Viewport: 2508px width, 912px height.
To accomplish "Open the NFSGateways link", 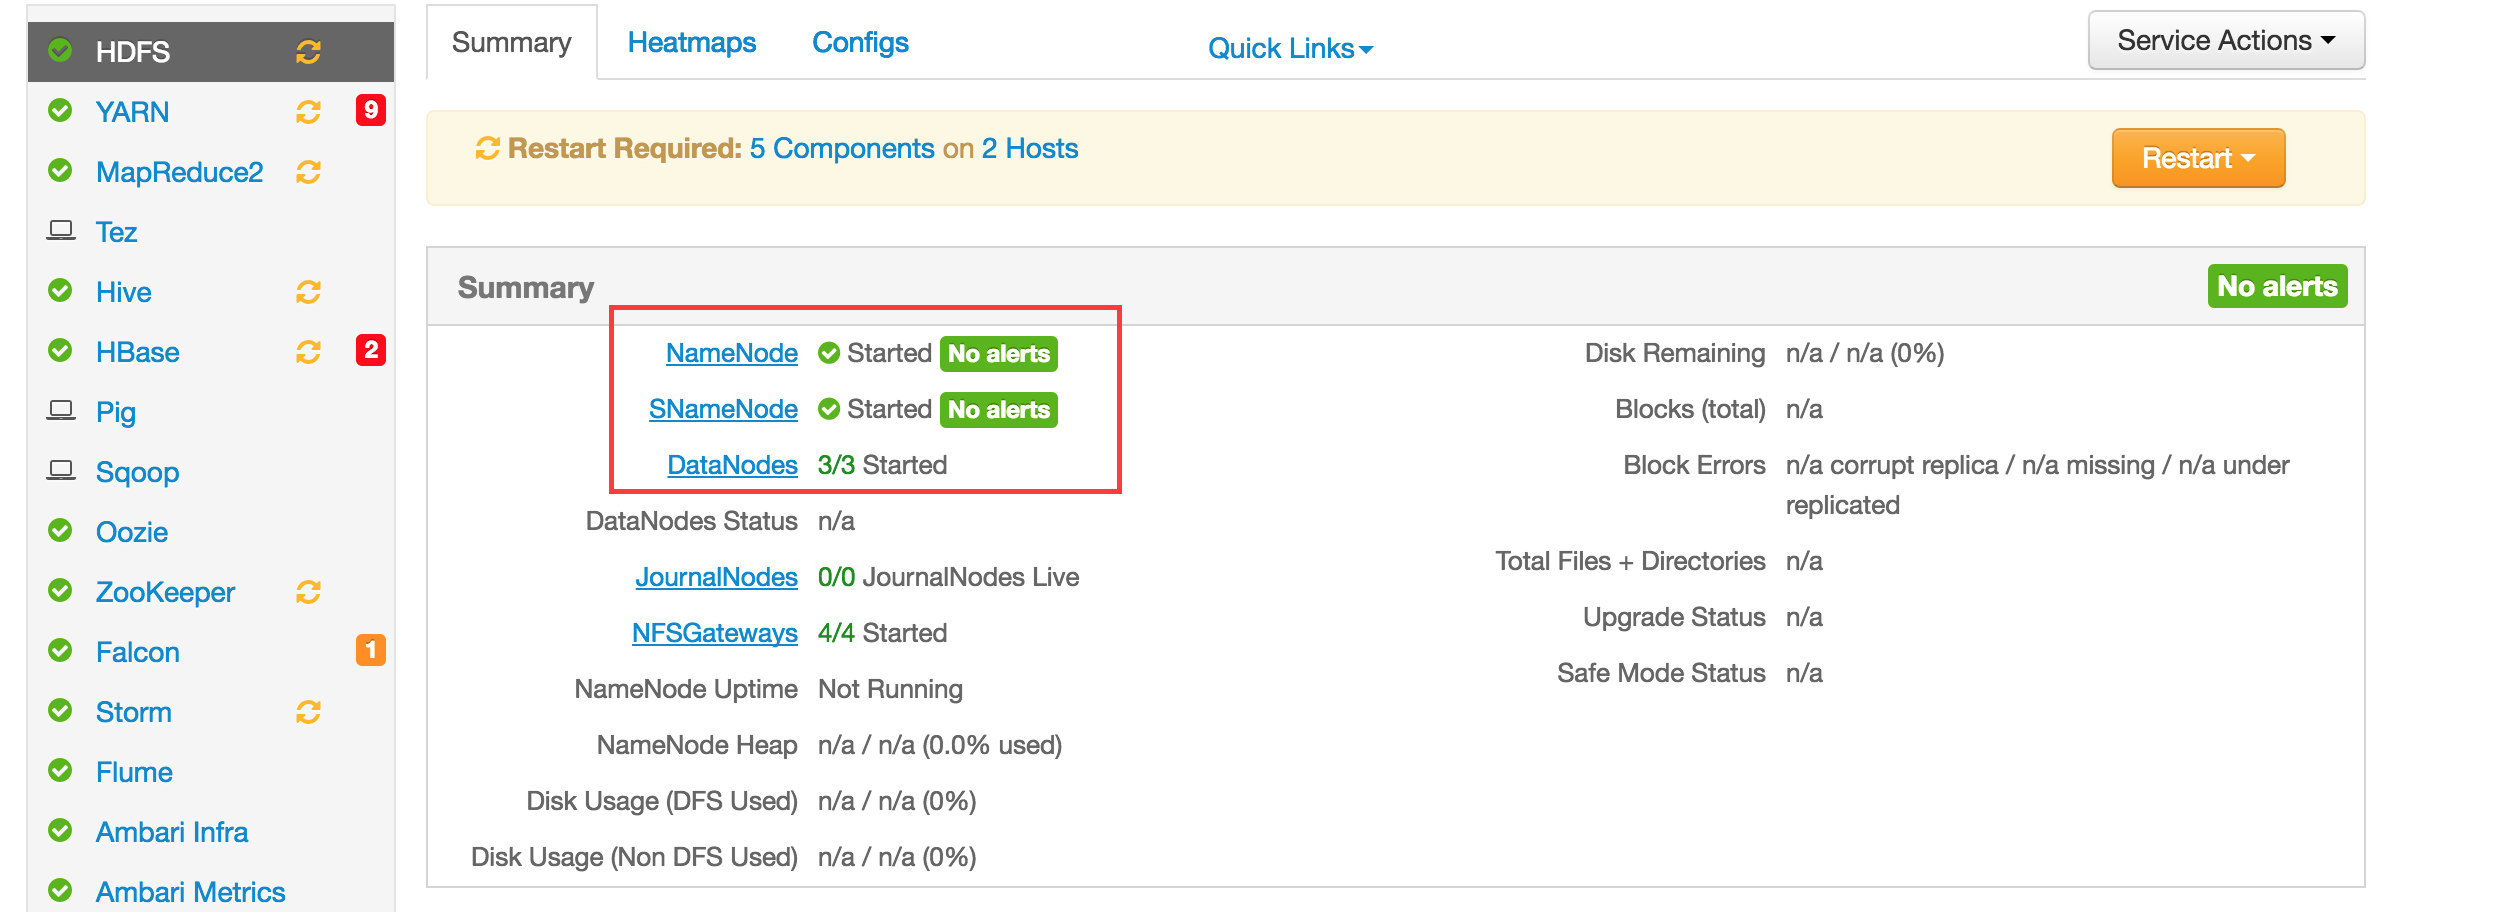I will click(716, 632).
